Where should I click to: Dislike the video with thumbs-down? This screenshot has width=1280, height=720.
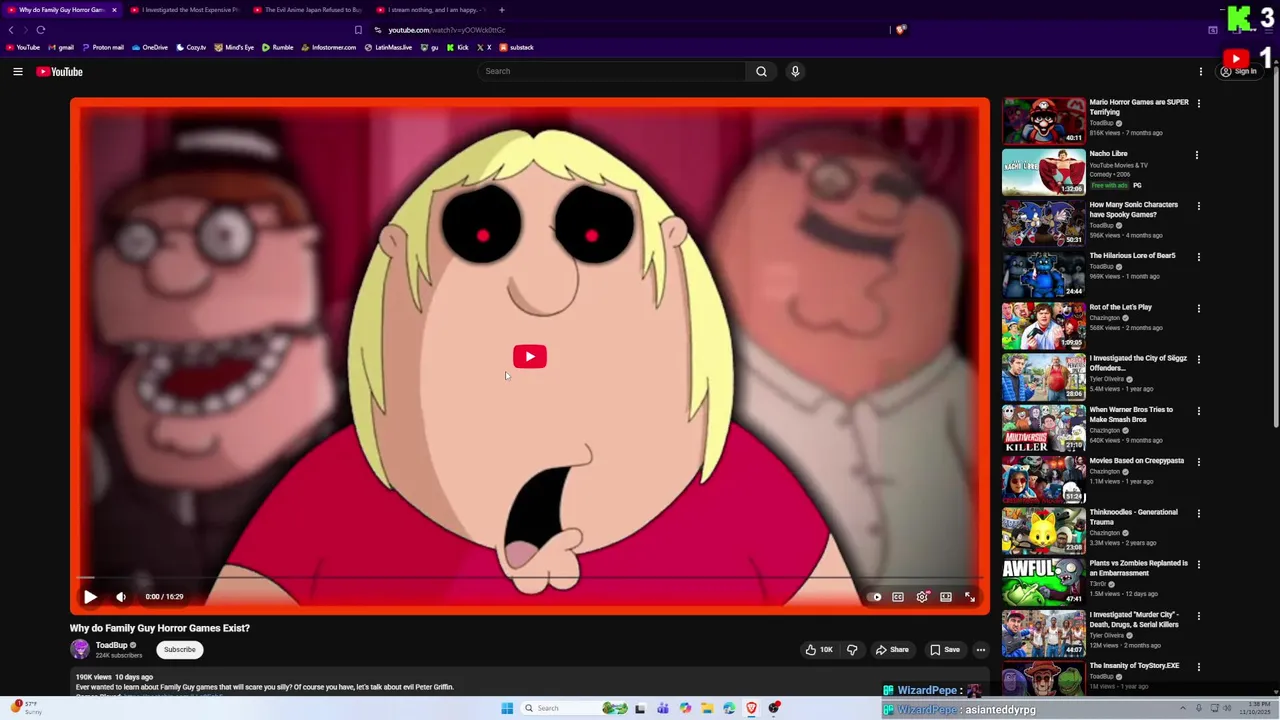852,649
